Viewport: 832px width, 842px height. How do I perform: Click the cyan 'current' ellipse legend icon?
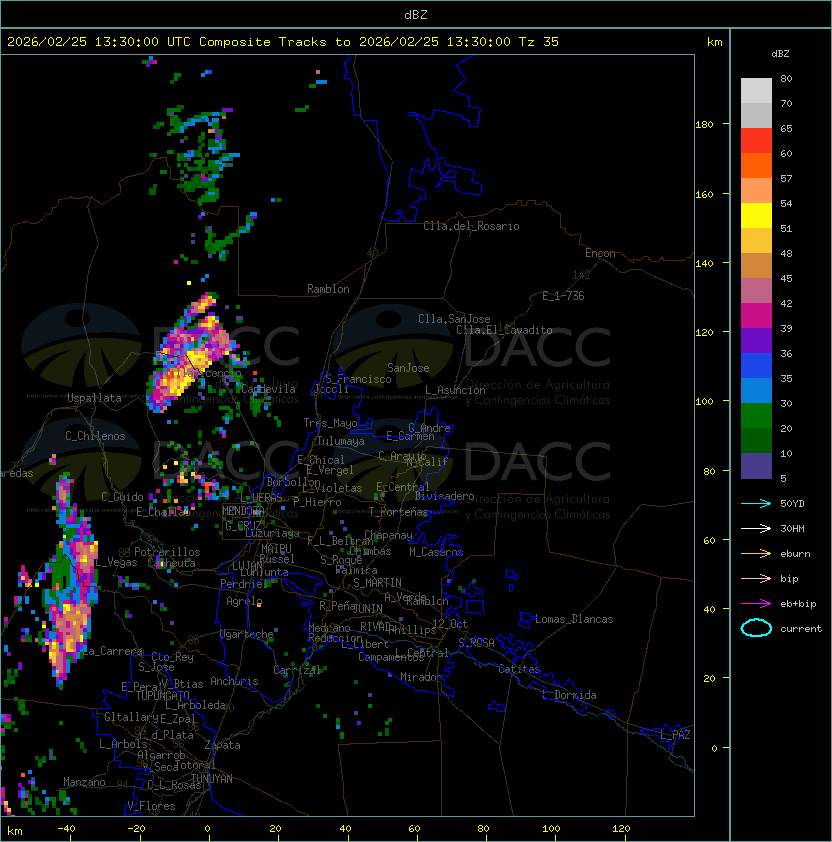point(756,628)
